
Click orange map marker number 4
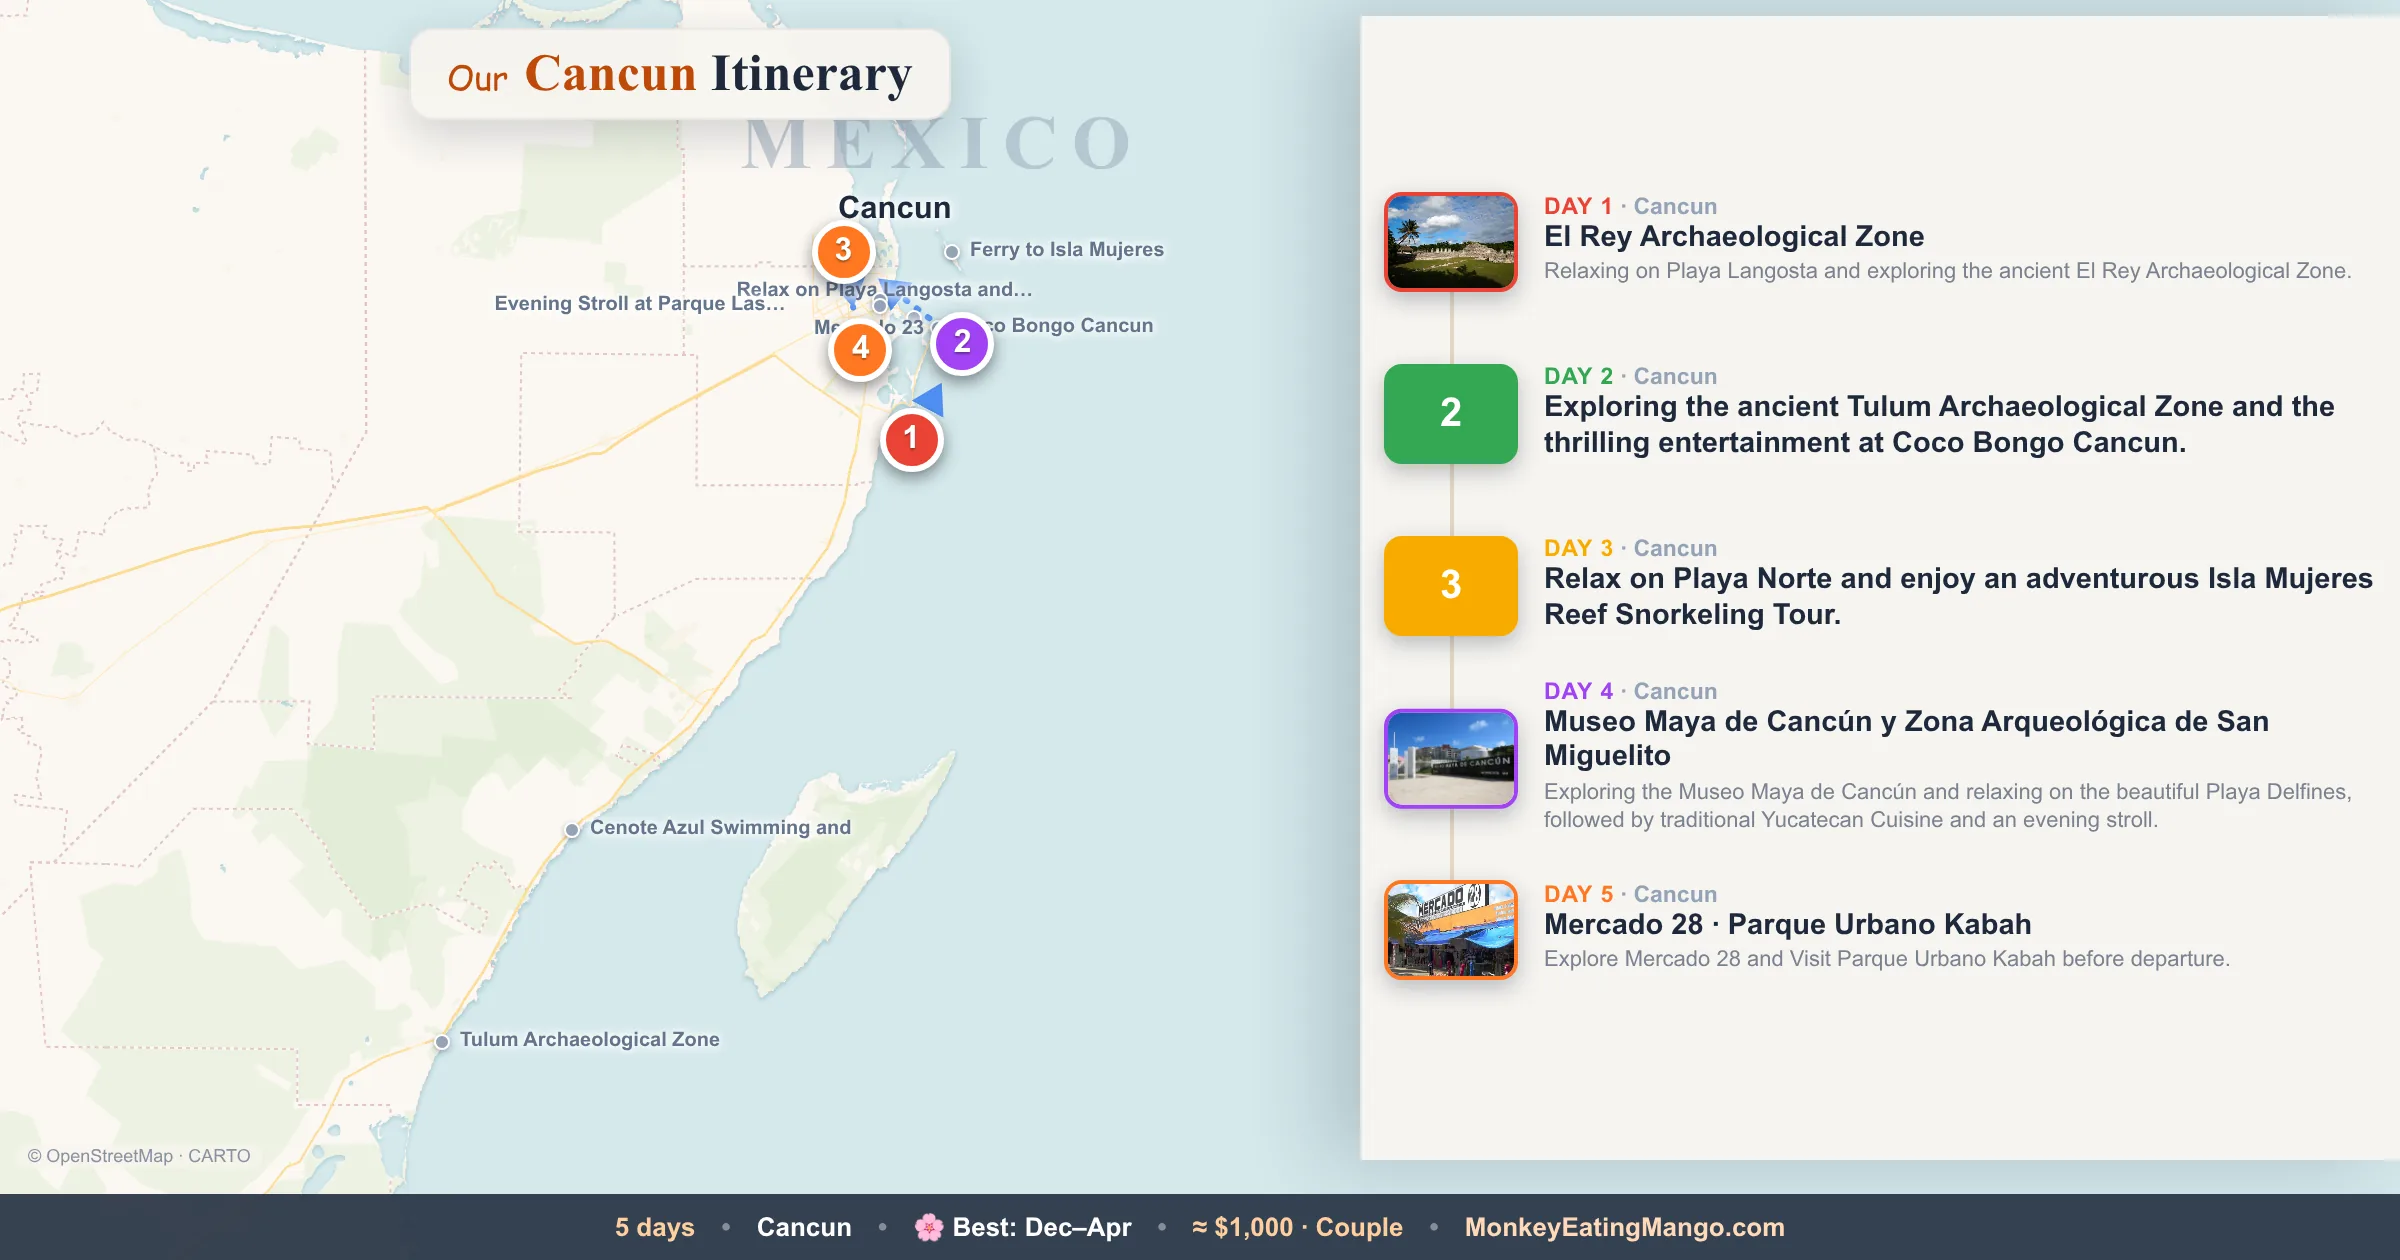tap(860, 349)
